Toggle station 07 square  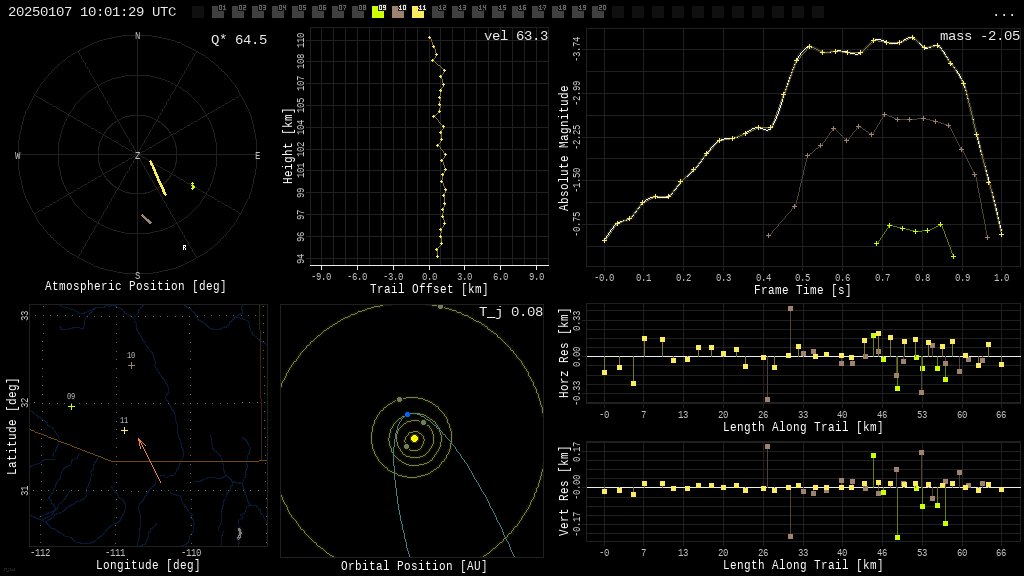click(x=338, y=12)
